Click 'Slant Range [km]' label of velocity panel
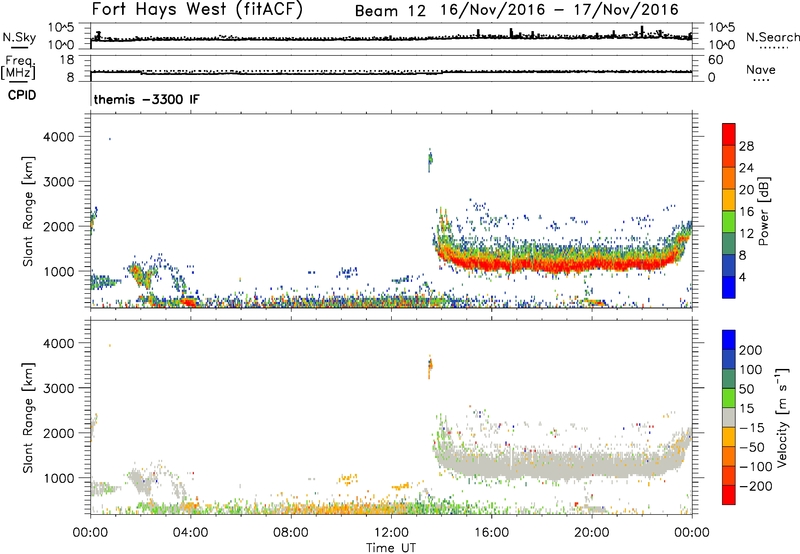This screenshot has height=554, width=800. 28,418
